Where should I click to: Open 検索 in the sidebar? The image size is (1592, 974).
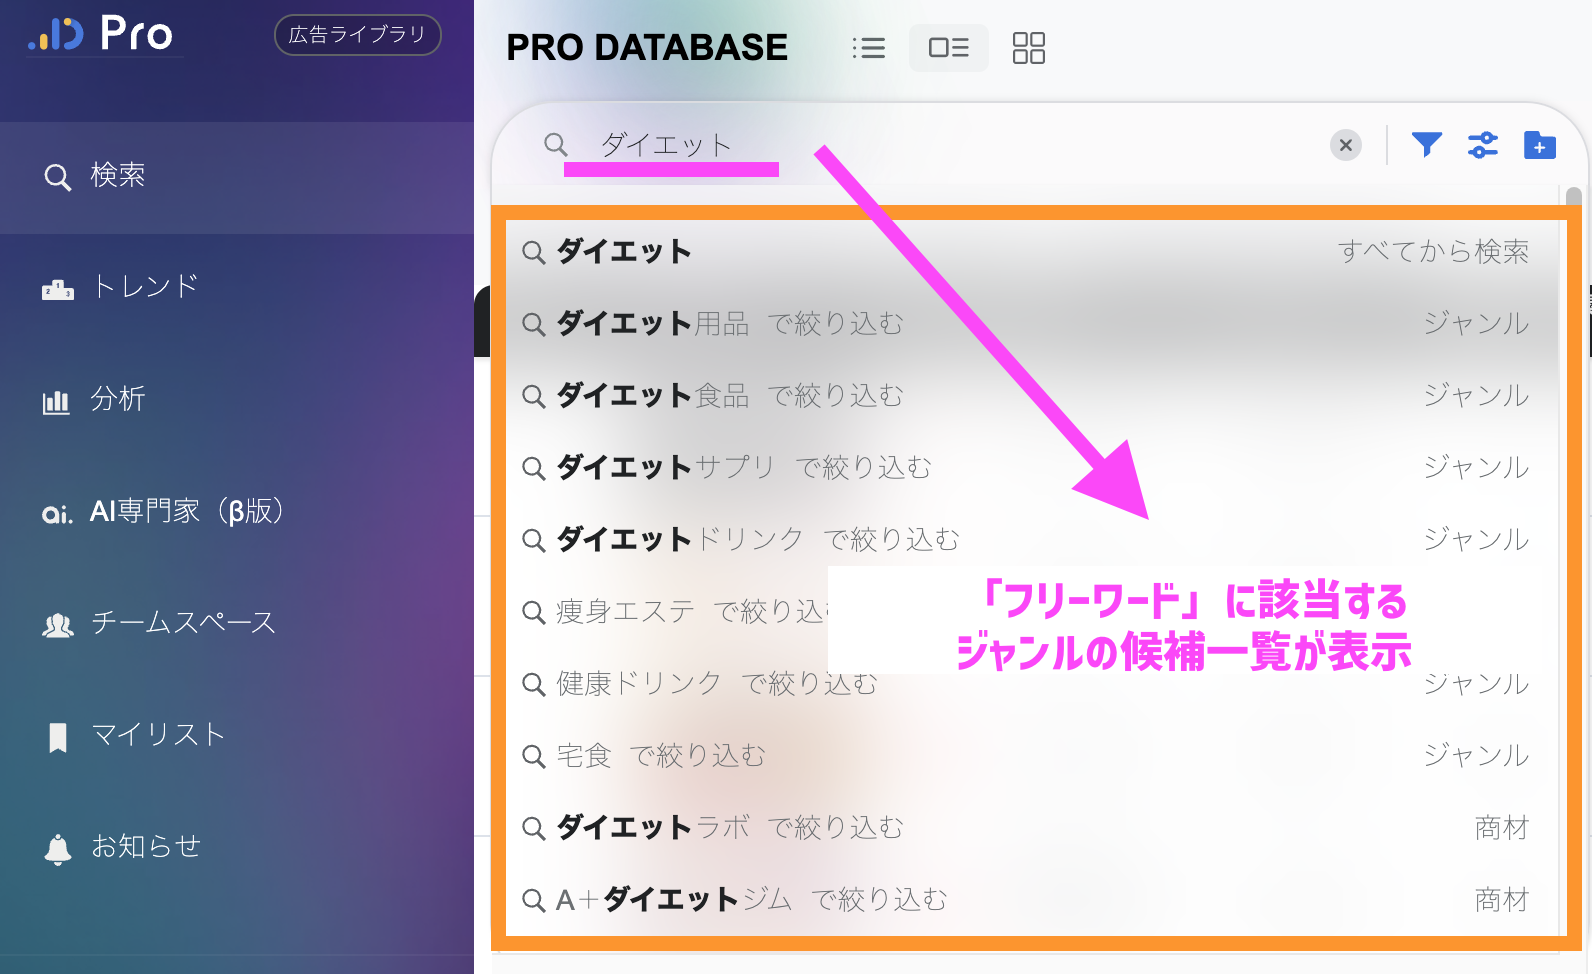(x=117, y=176)
